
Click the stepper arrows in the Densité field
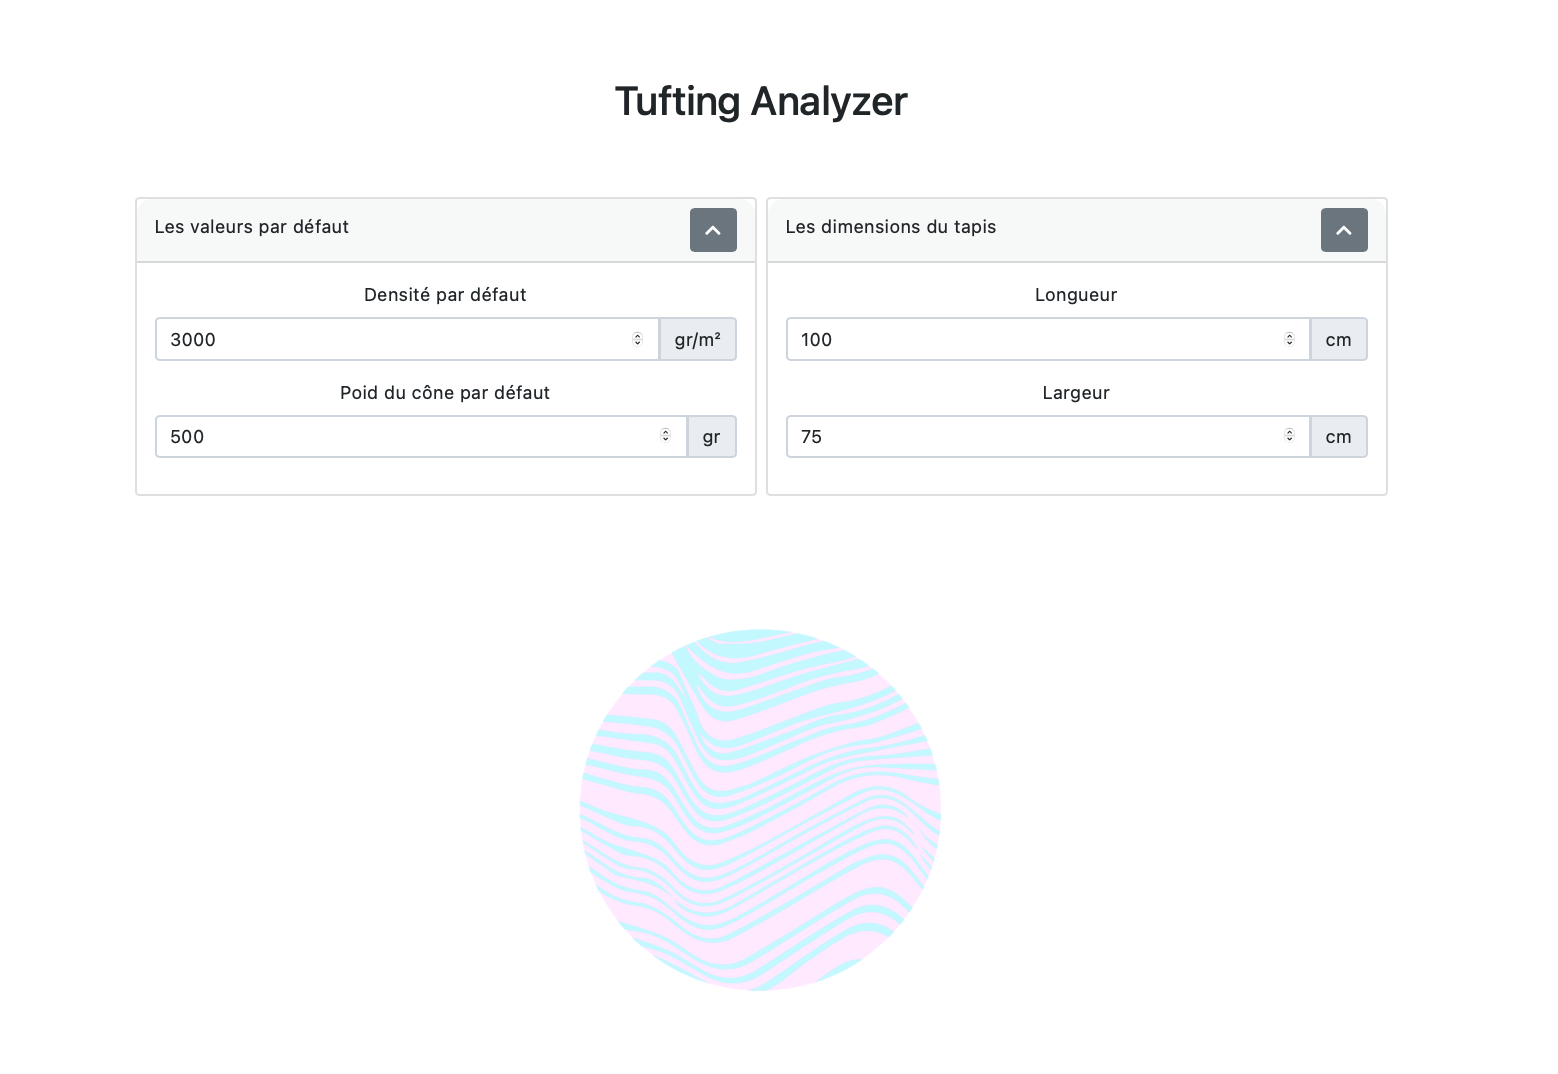[x=637, y=339]
